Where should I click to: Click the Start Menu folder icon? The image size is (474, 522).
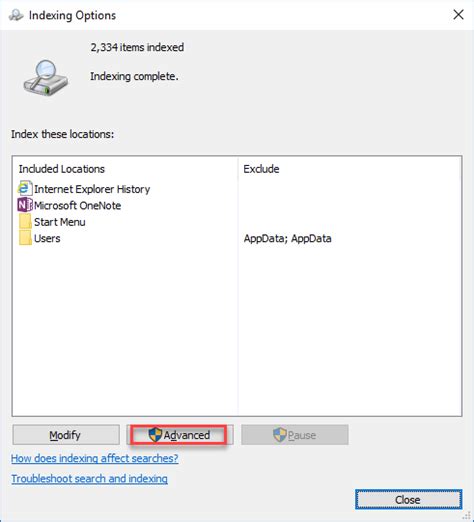25,221
